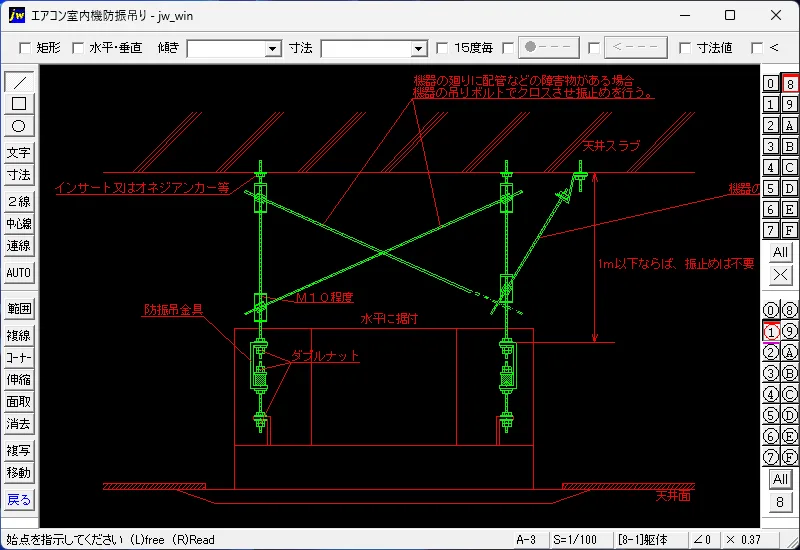Choose the 範囲 range selection tool
Screen dimensions: 800x550
coord(19,309)
